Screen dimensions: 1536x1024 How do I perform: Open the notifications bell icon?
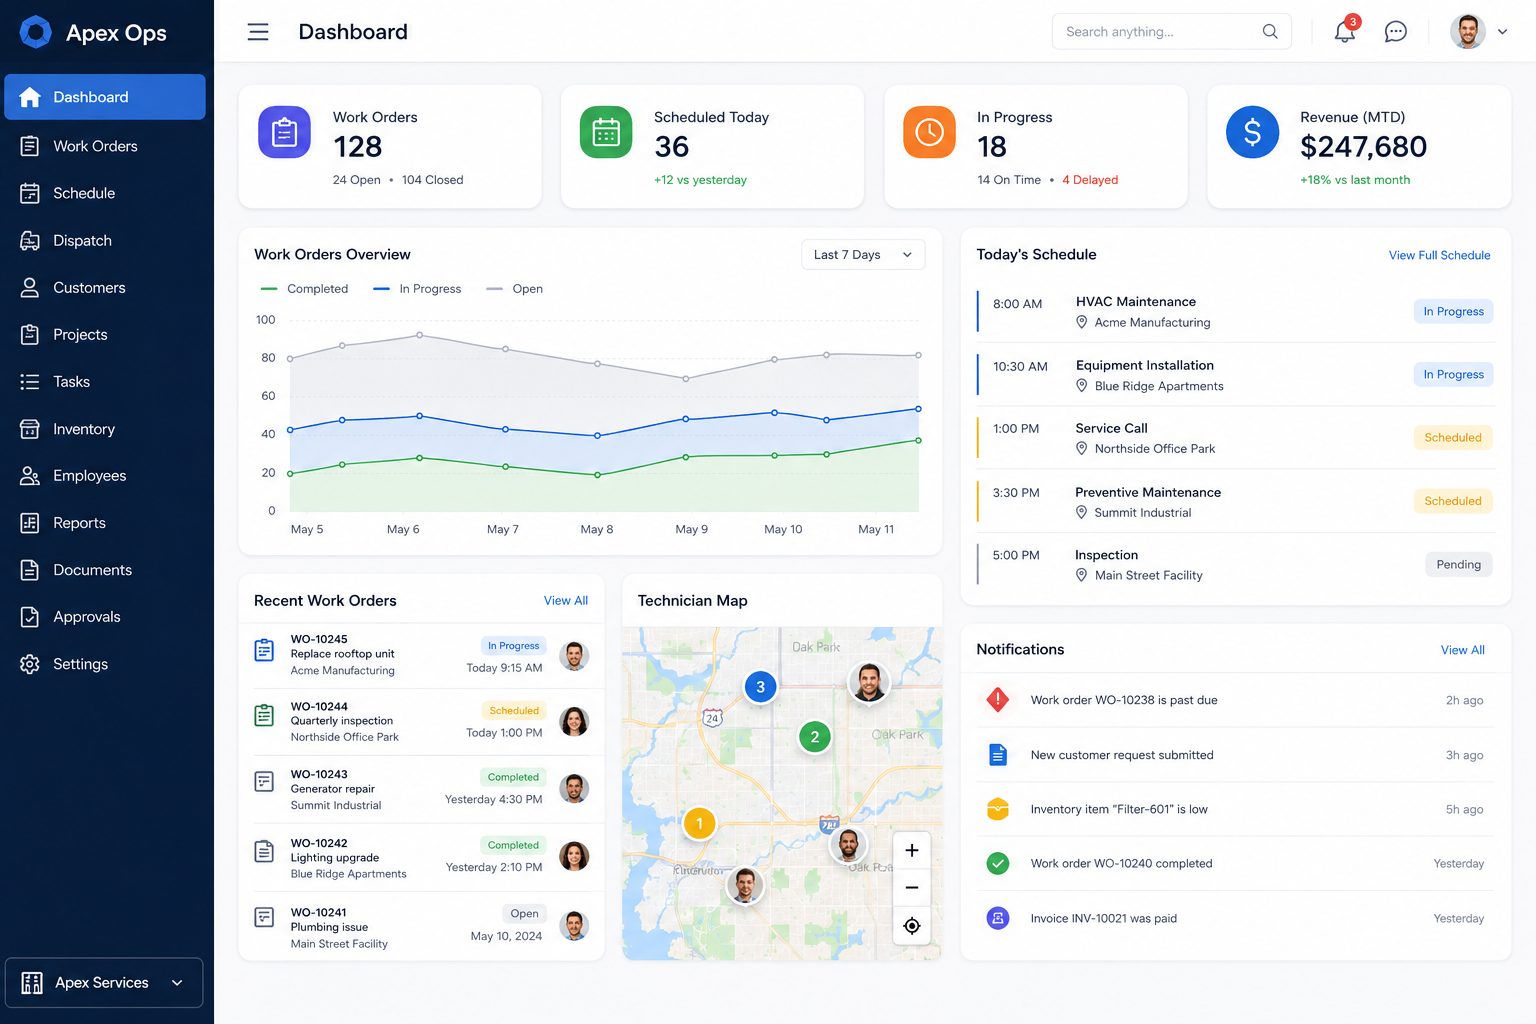coord(1345,31)
